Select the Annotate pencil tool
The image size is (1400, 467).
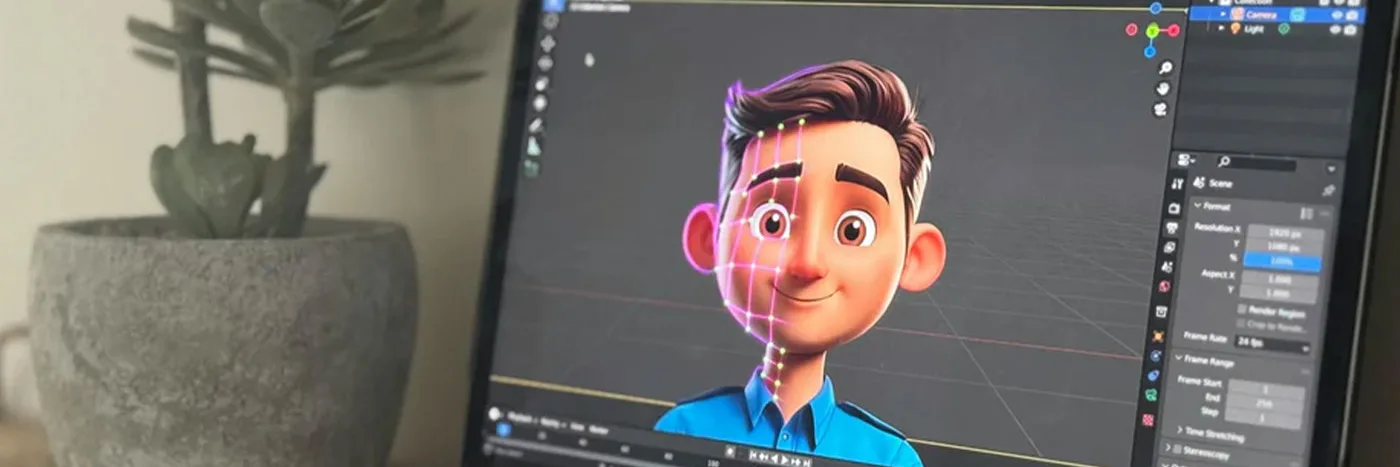pos(536,125)
